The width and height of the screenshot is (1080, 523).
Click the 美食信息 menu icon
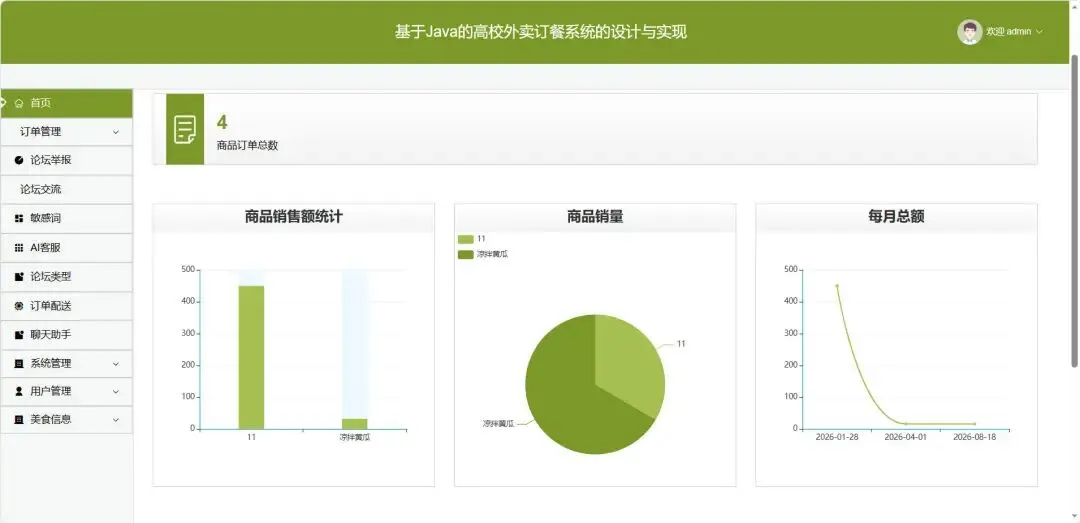tap(19, 419)
